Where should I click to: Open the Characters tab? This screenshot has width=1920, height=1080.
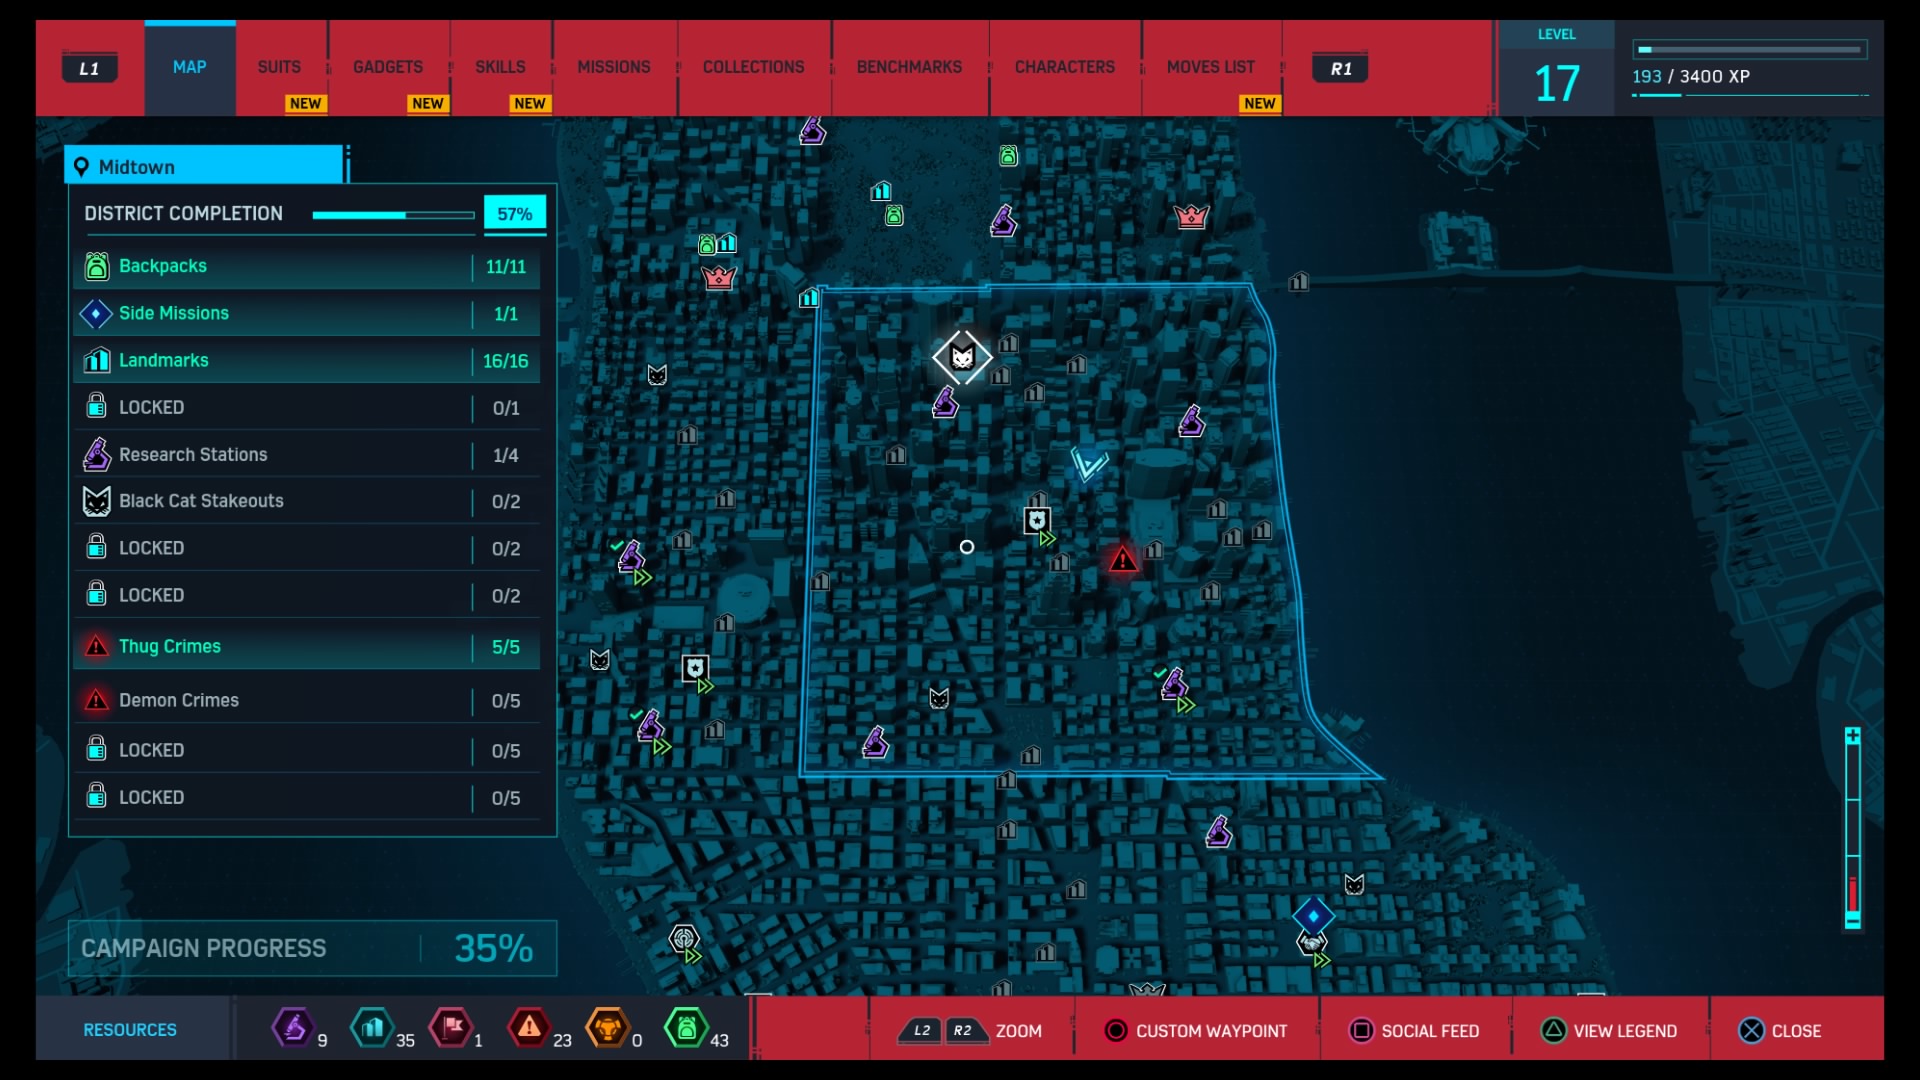[1064, 67]
